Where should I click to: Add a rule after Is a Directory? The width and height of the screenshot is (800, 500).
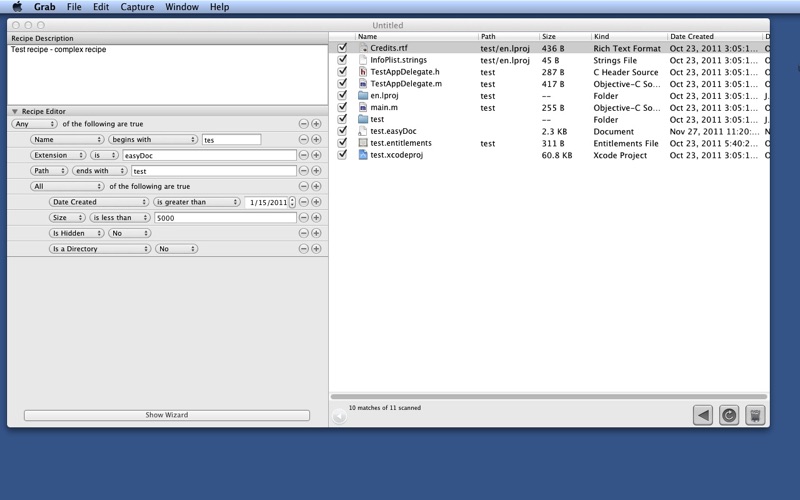316,249
